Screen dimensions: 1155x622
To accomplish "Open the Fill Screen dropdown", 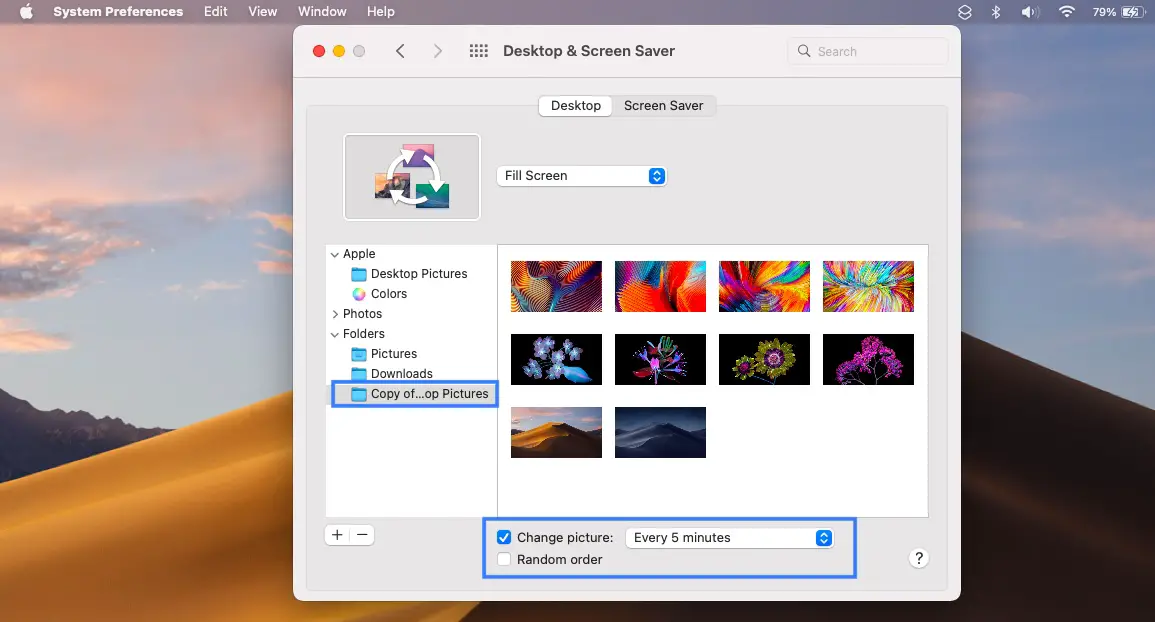I will (x=581, y=176).
